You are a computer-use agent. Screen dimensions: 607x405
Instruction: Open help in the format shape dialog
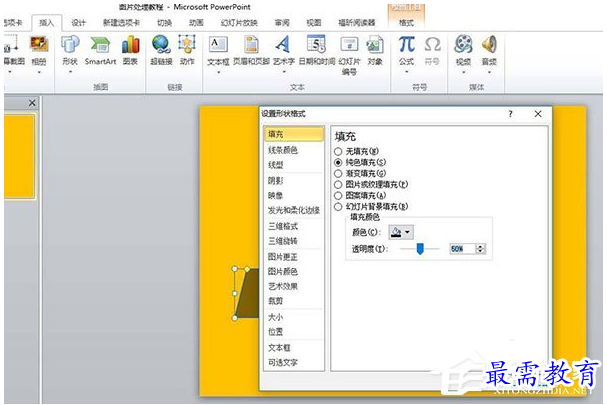point(510,114)
